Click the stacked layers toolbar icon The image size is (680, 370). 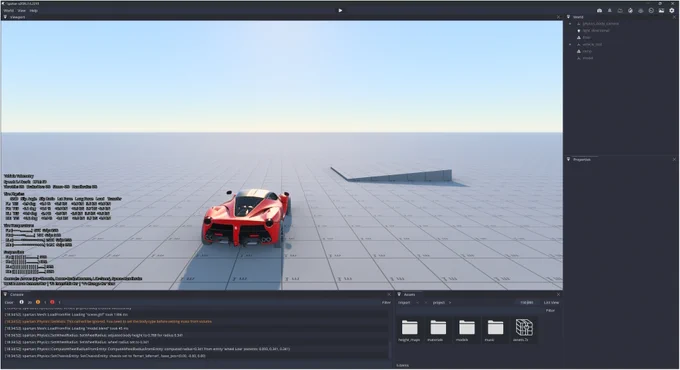coord(641,10)
